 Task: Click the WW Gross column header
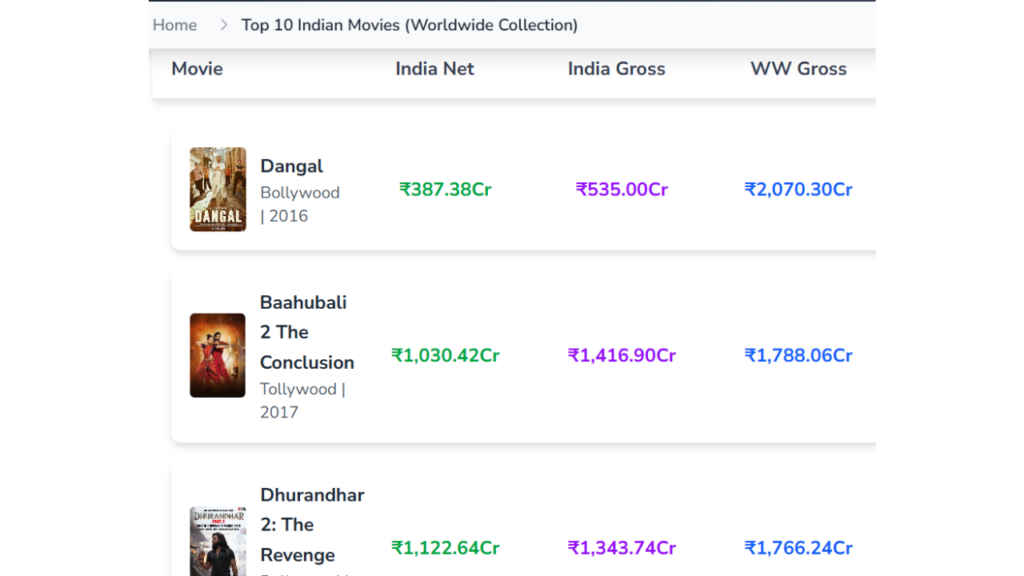798,69
